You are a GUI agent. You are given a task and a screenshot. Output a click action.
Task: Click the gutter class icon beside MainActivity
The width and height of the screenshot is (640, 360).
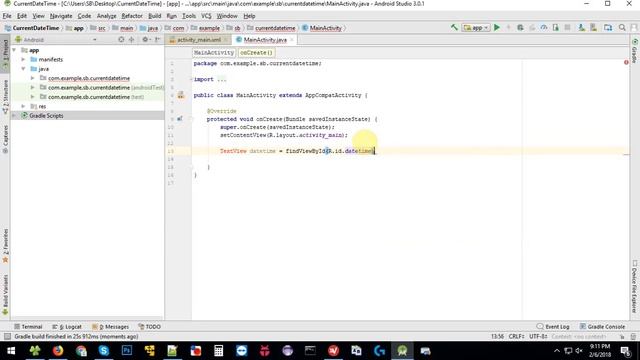click(181, 95)
